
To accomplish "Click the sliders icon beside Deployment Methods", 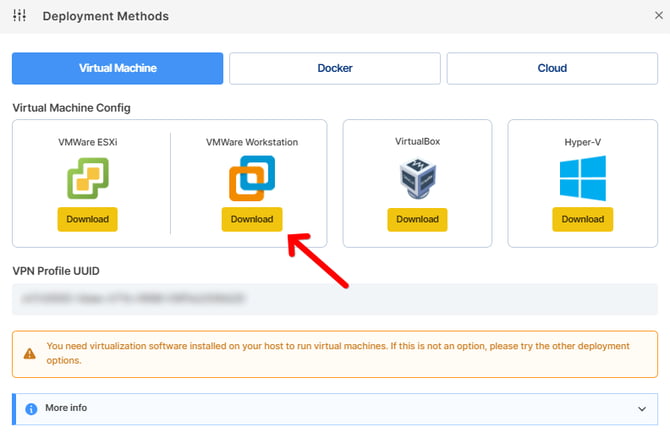I will pos(19,16).
